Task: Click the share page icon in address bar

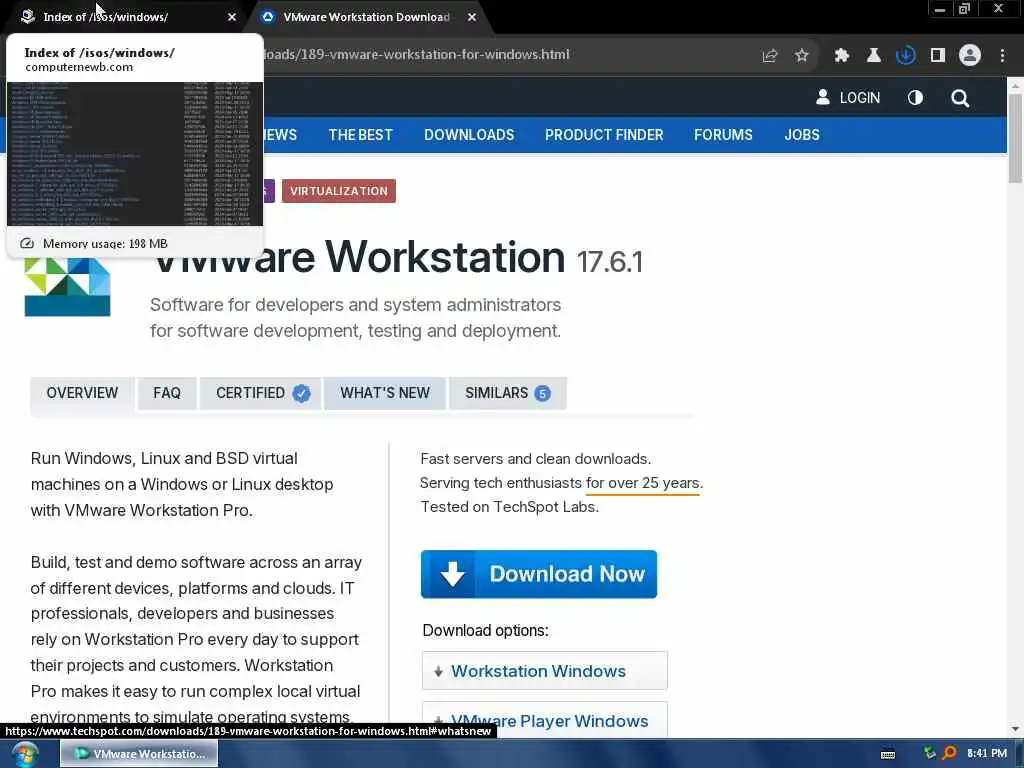Action: click(770, 56)
